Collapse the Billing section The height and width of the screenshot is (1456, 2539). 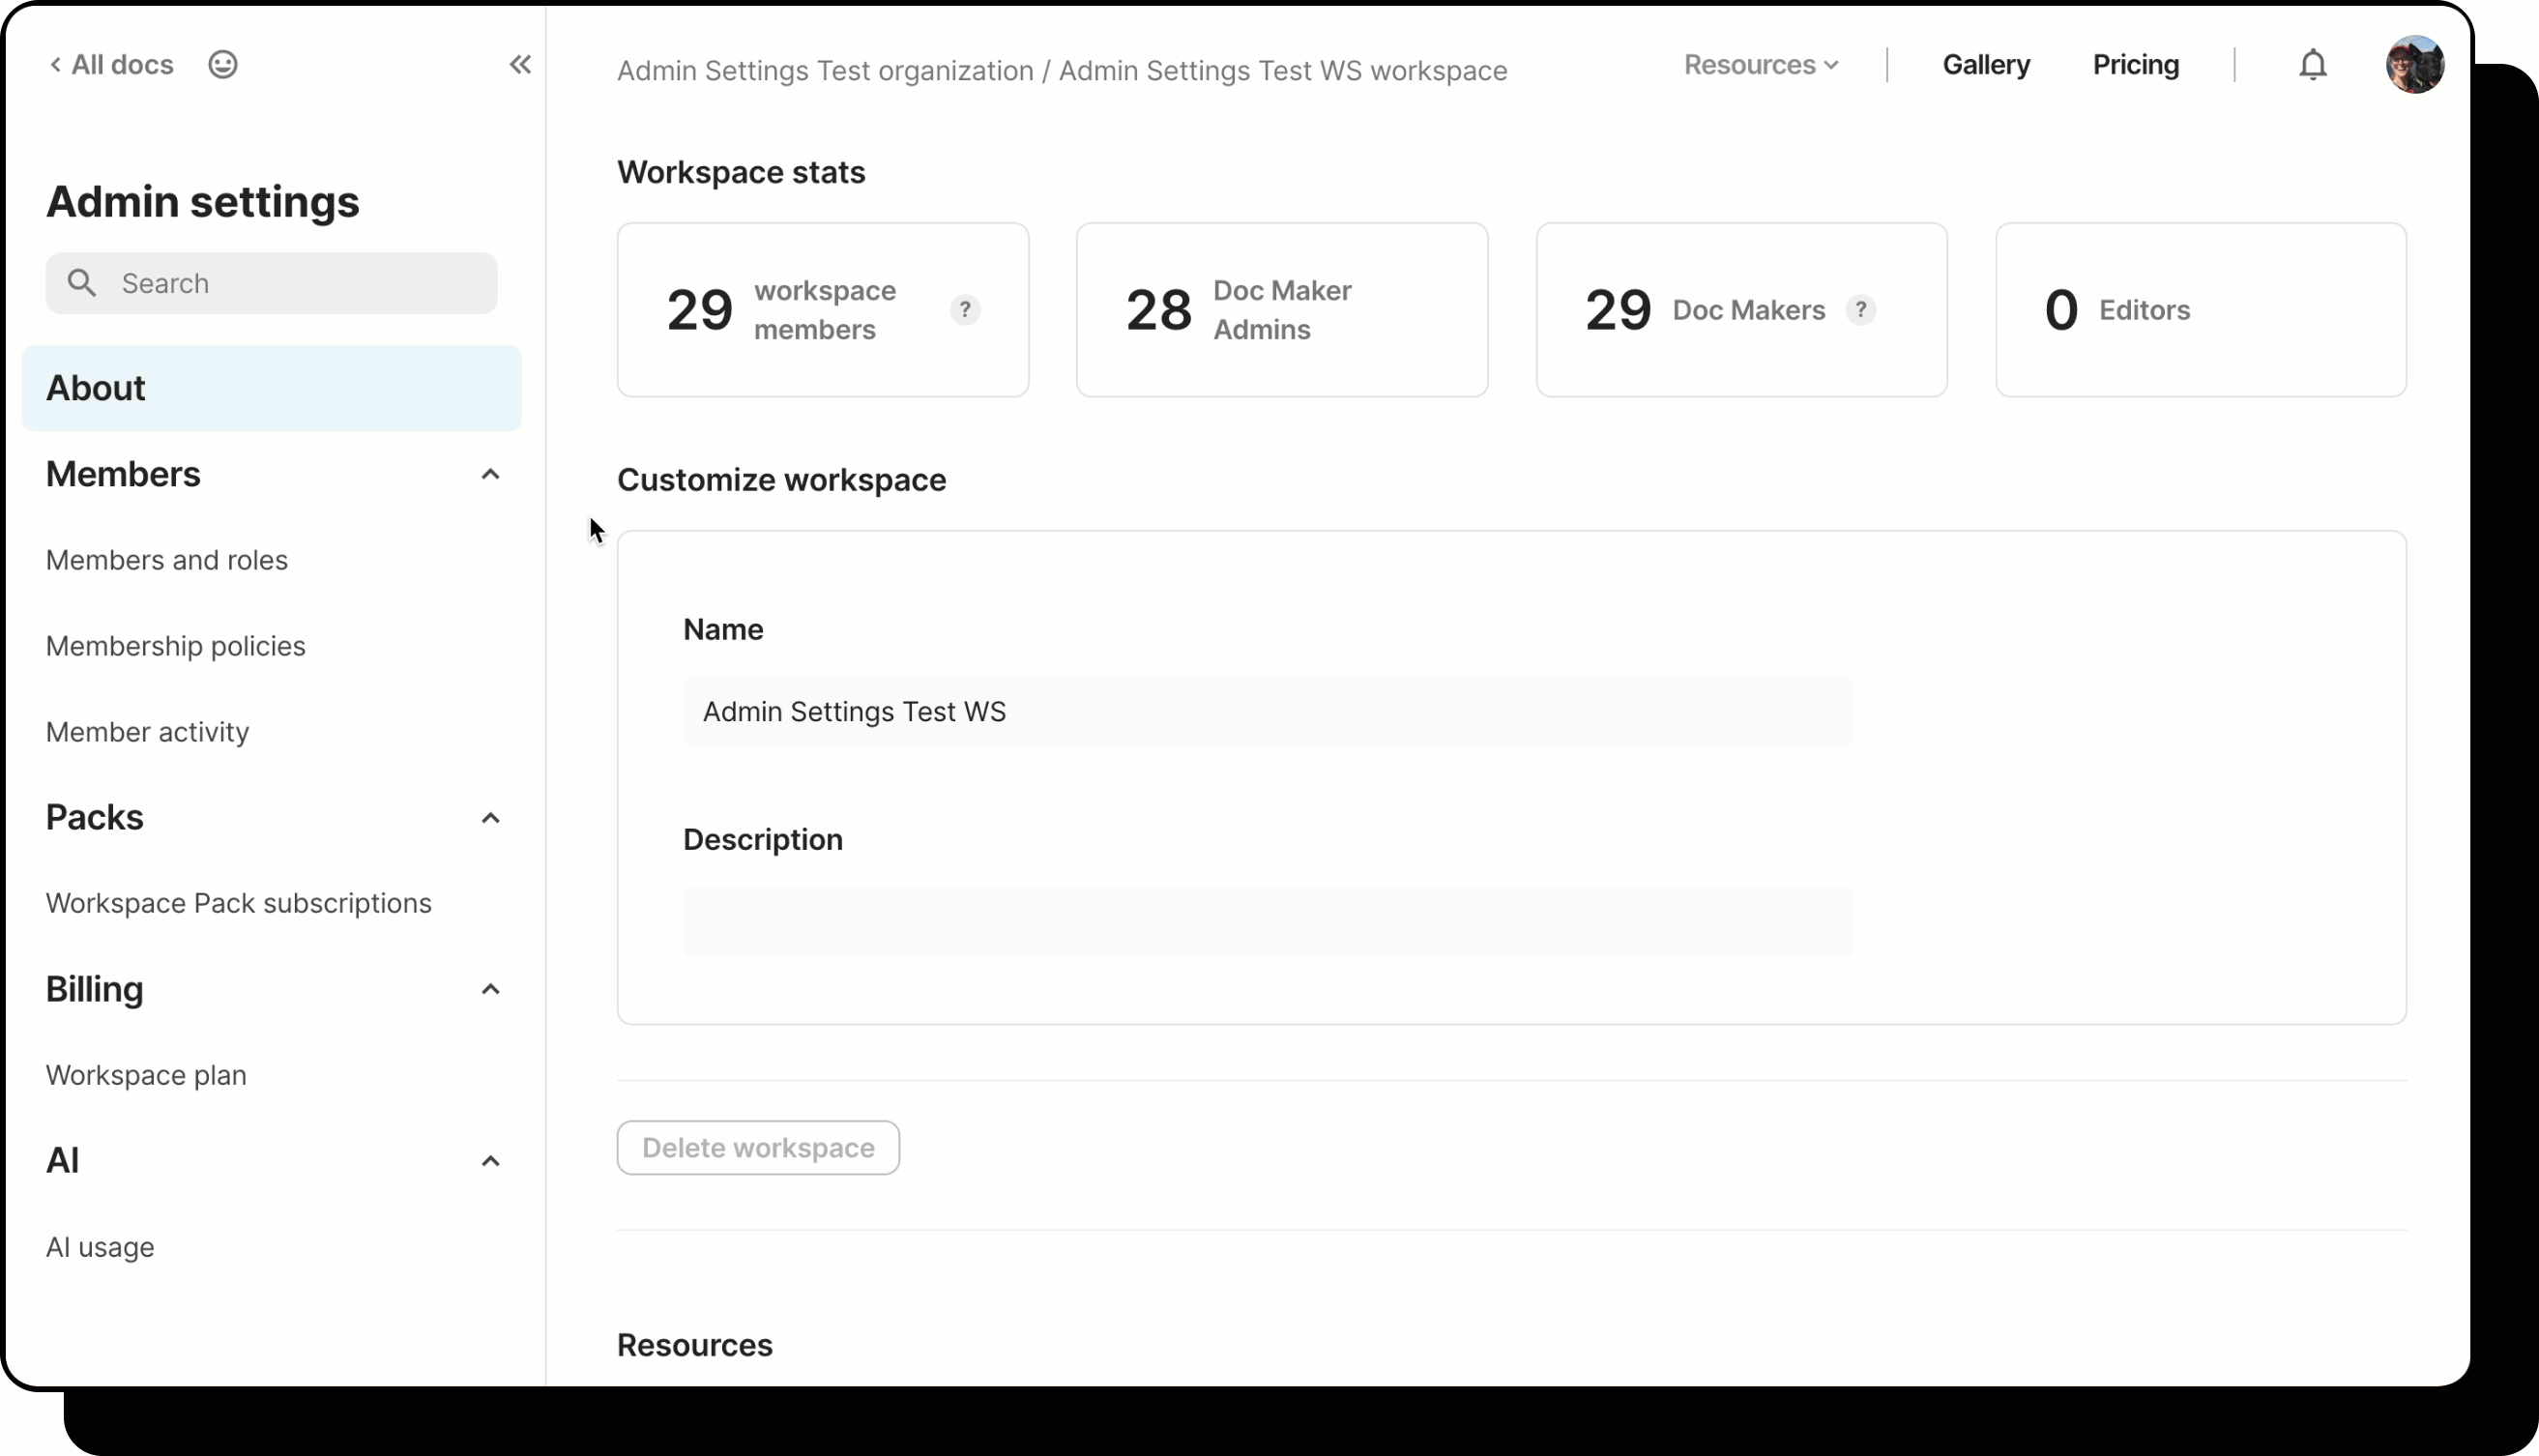(490, 990)
